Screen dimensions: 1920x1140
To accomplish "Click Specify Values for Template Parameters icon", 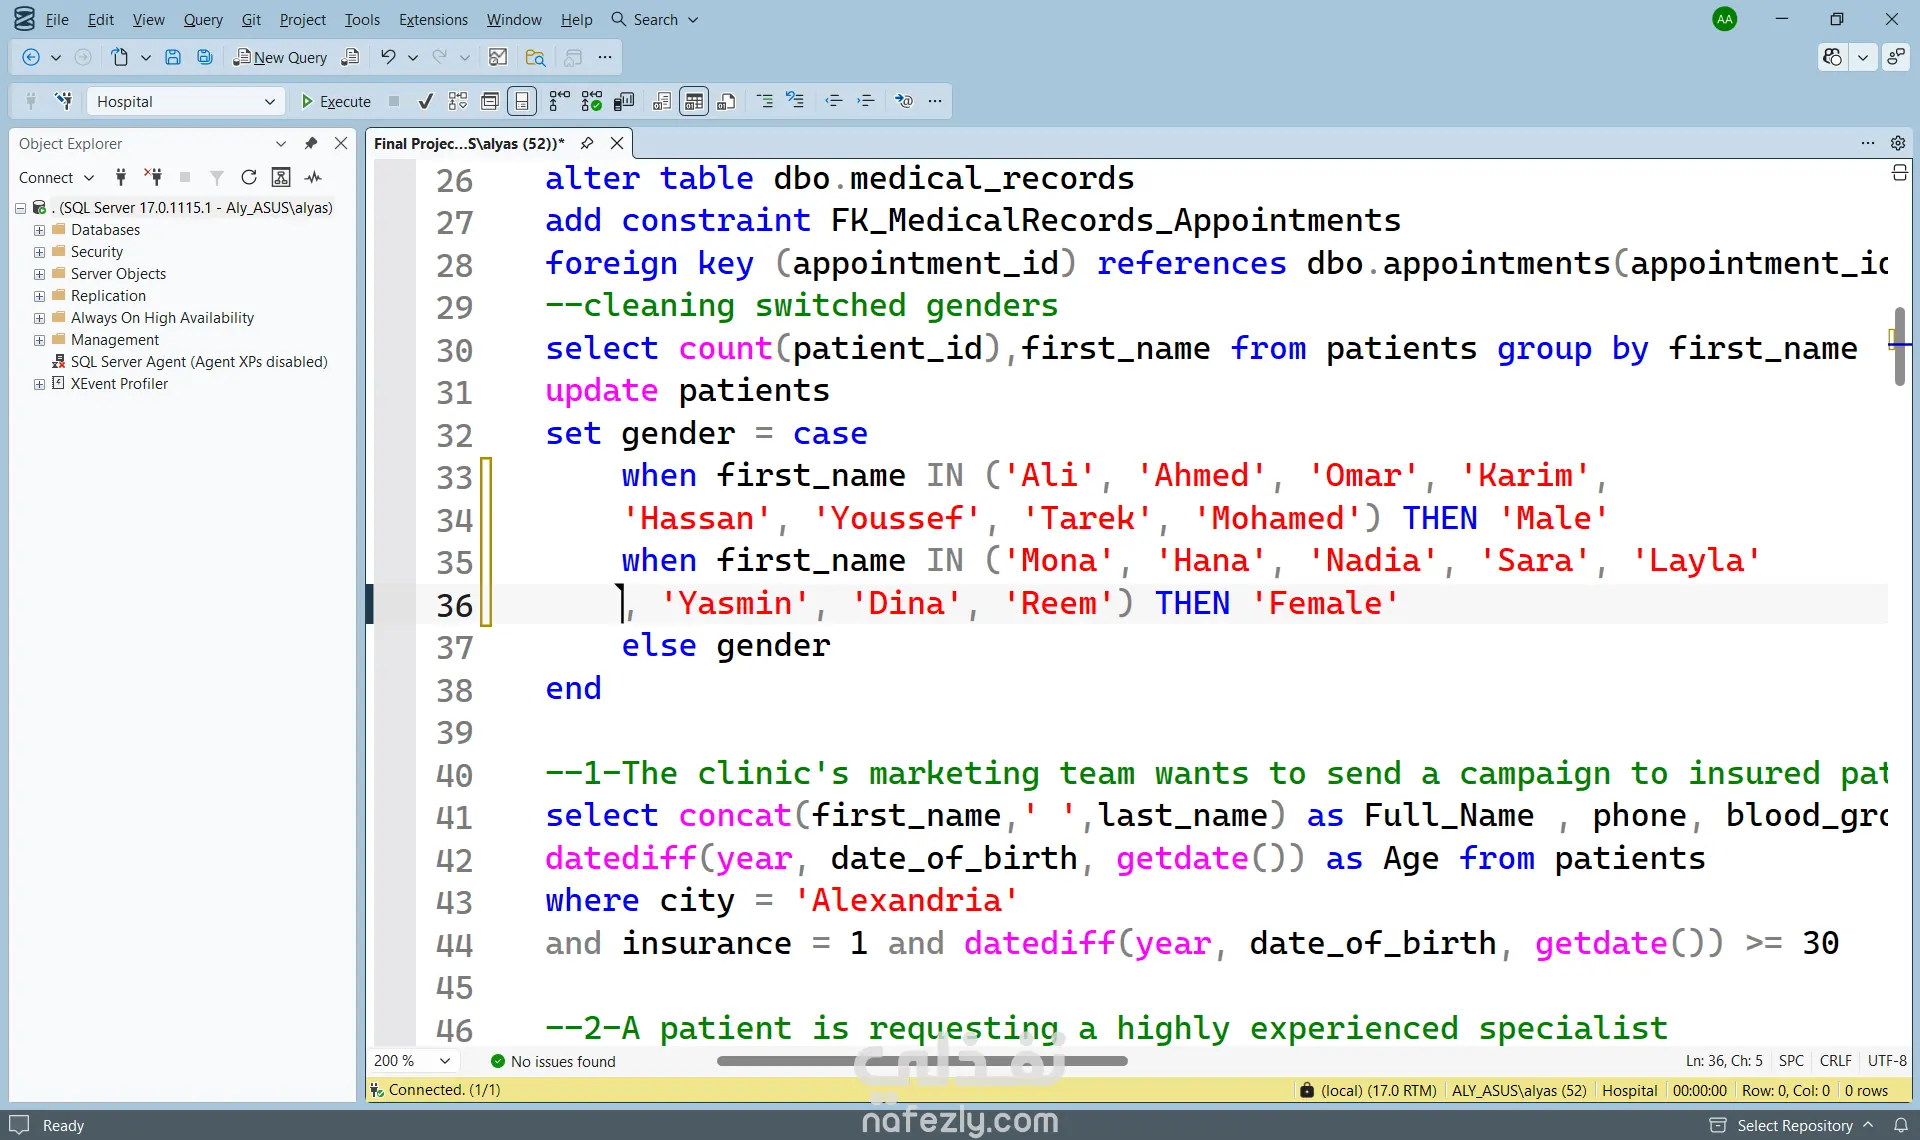I will (x=904, y=101).
